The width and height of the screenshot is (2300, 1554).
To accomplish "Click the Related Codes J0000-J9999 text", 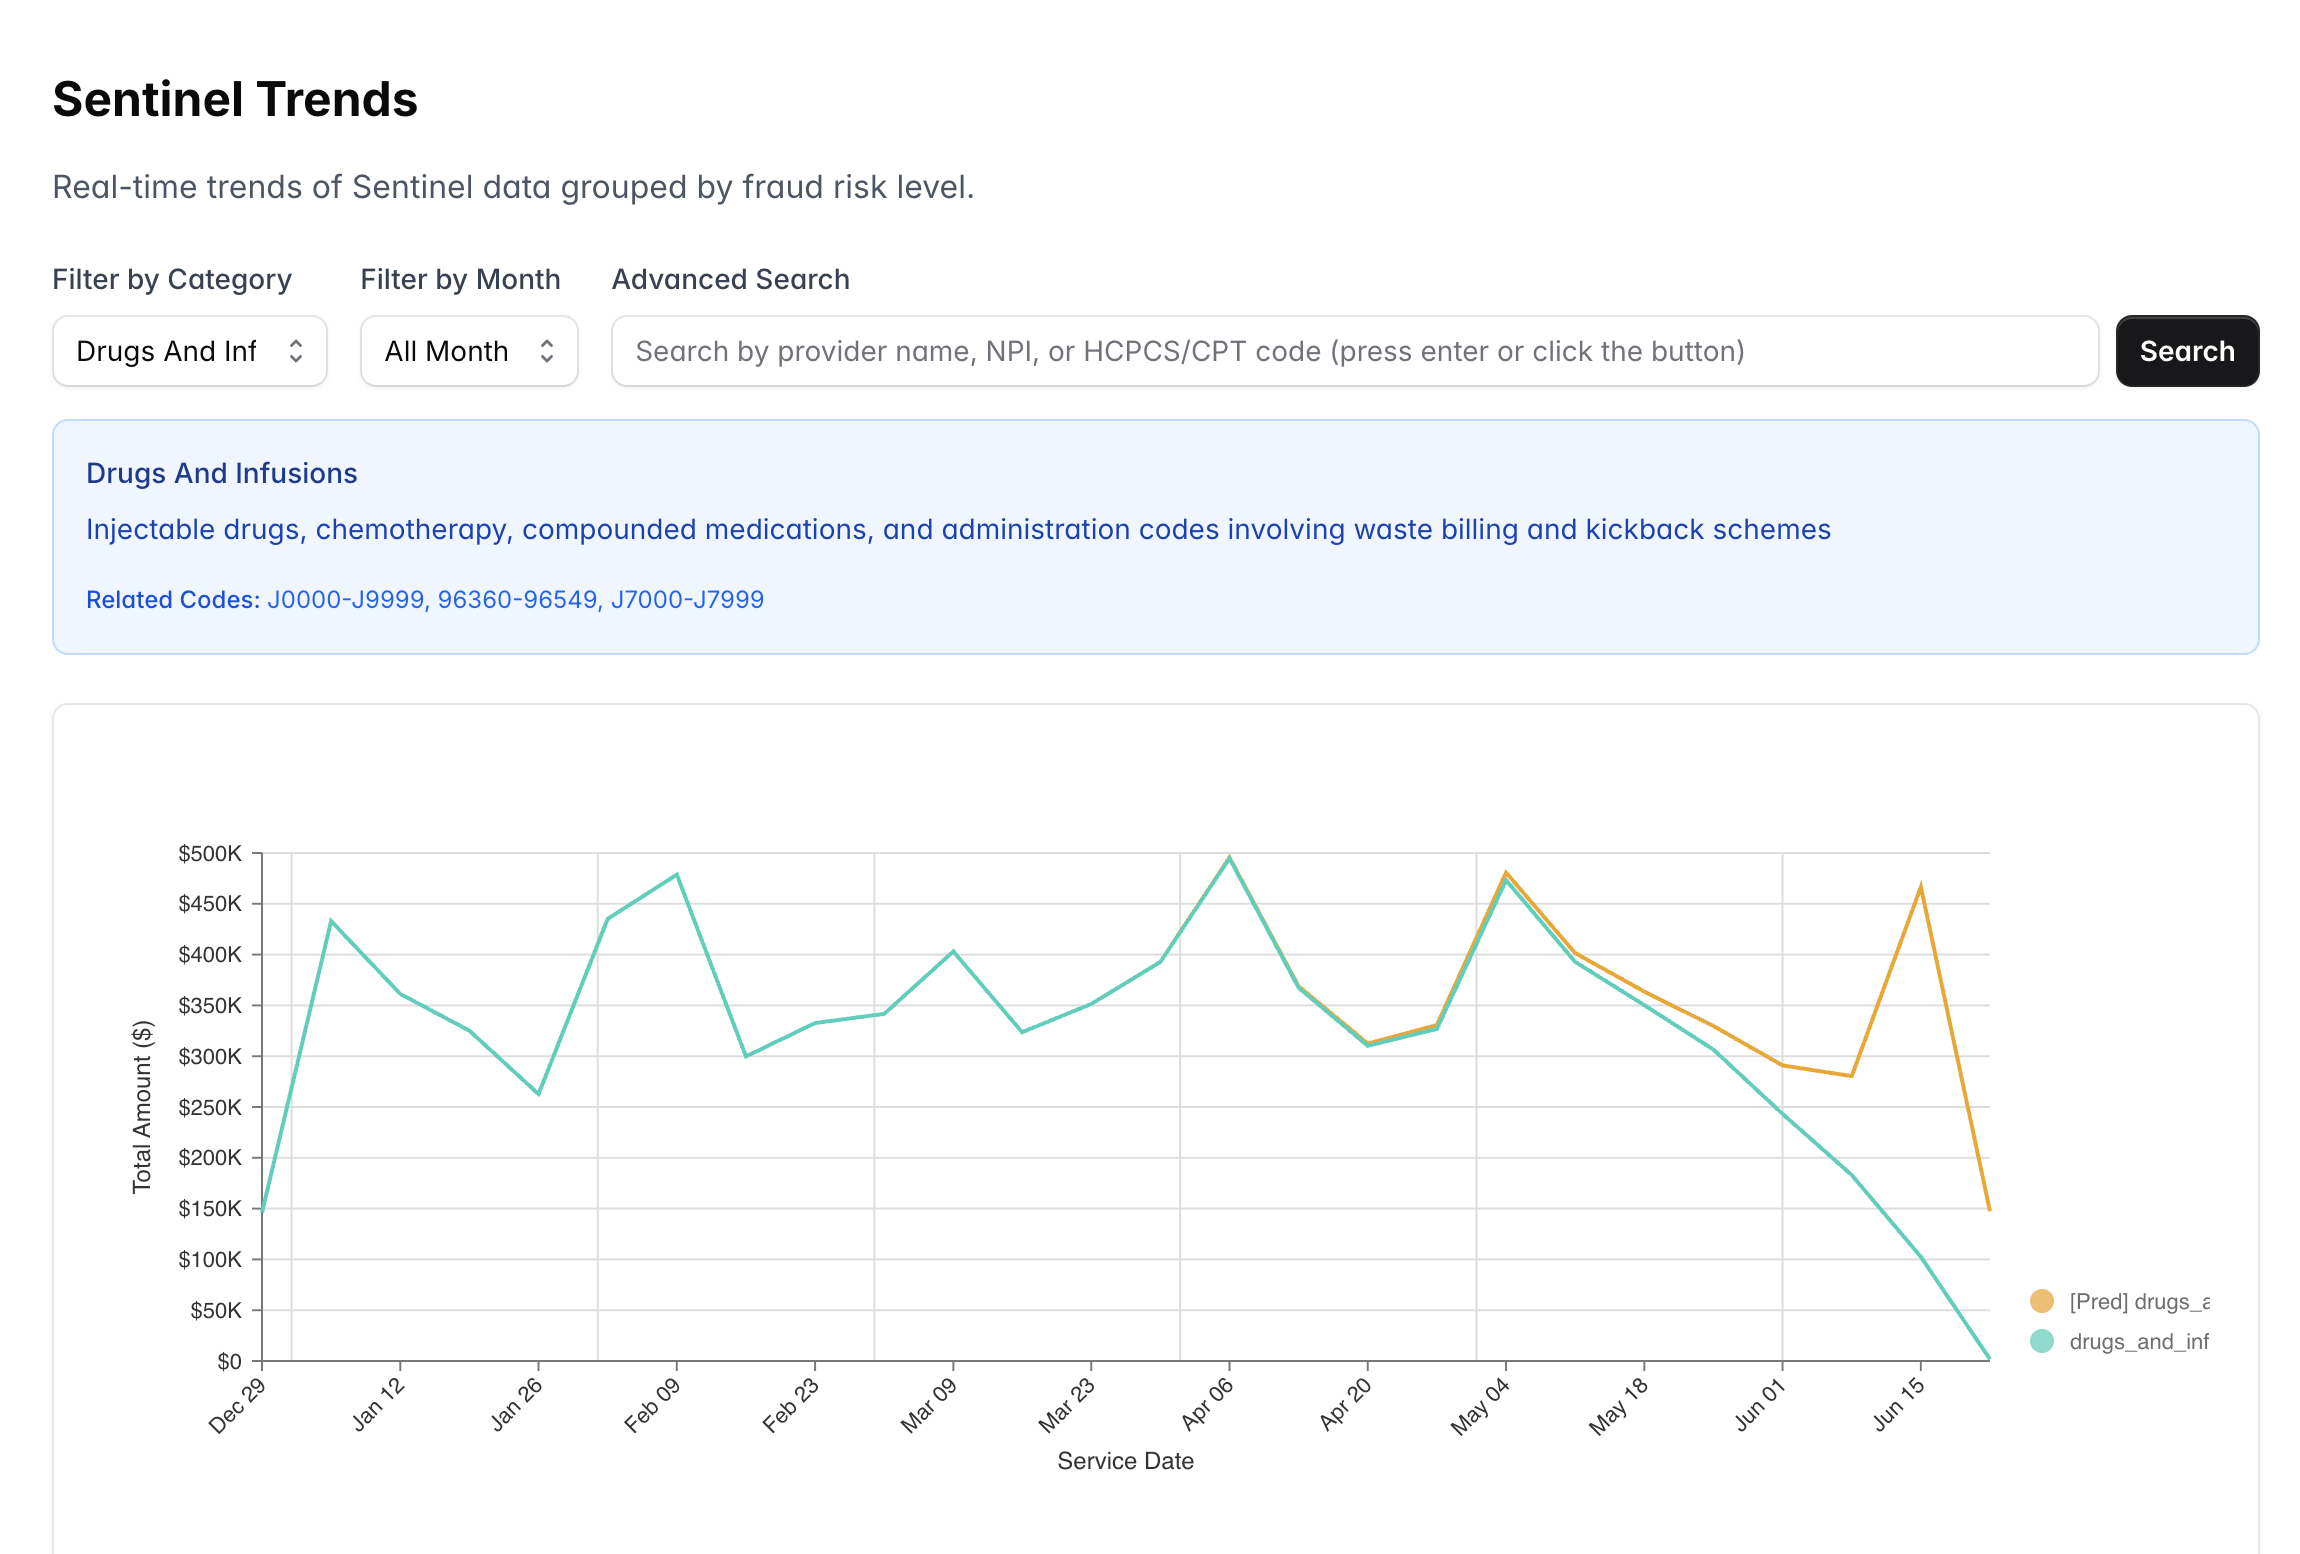I will pos(346,599).
